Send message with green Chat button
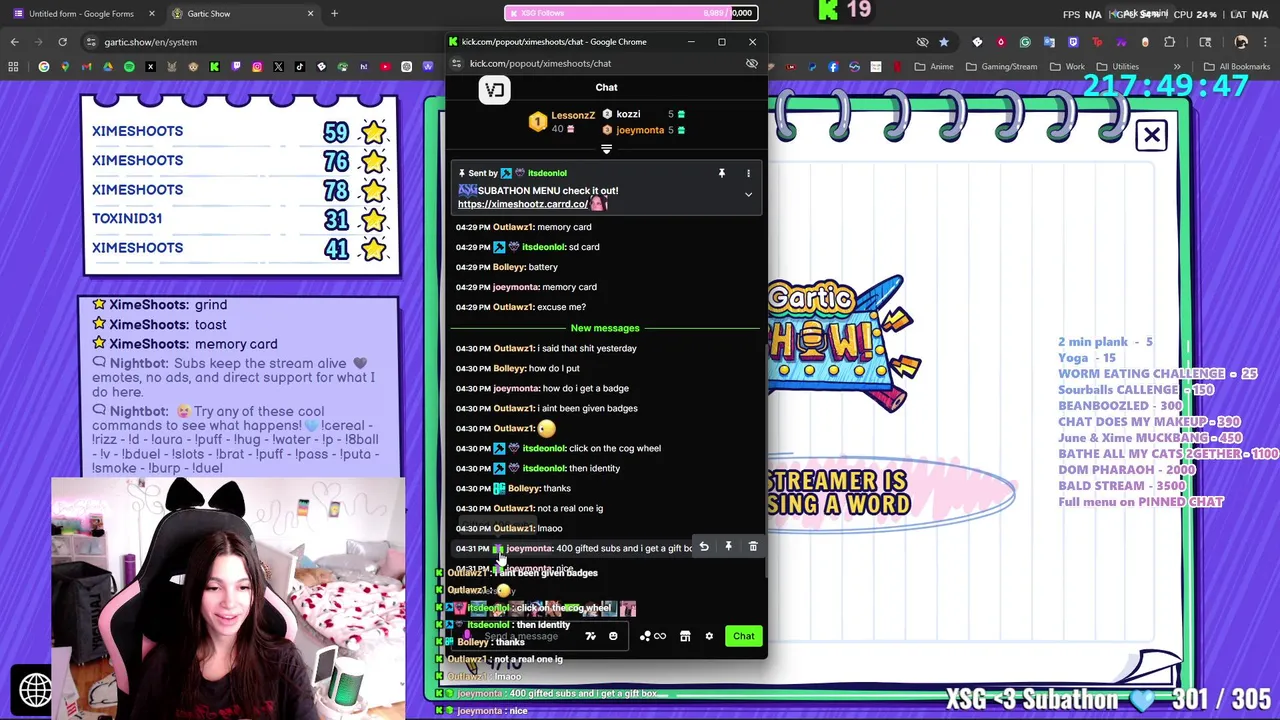 743,636
